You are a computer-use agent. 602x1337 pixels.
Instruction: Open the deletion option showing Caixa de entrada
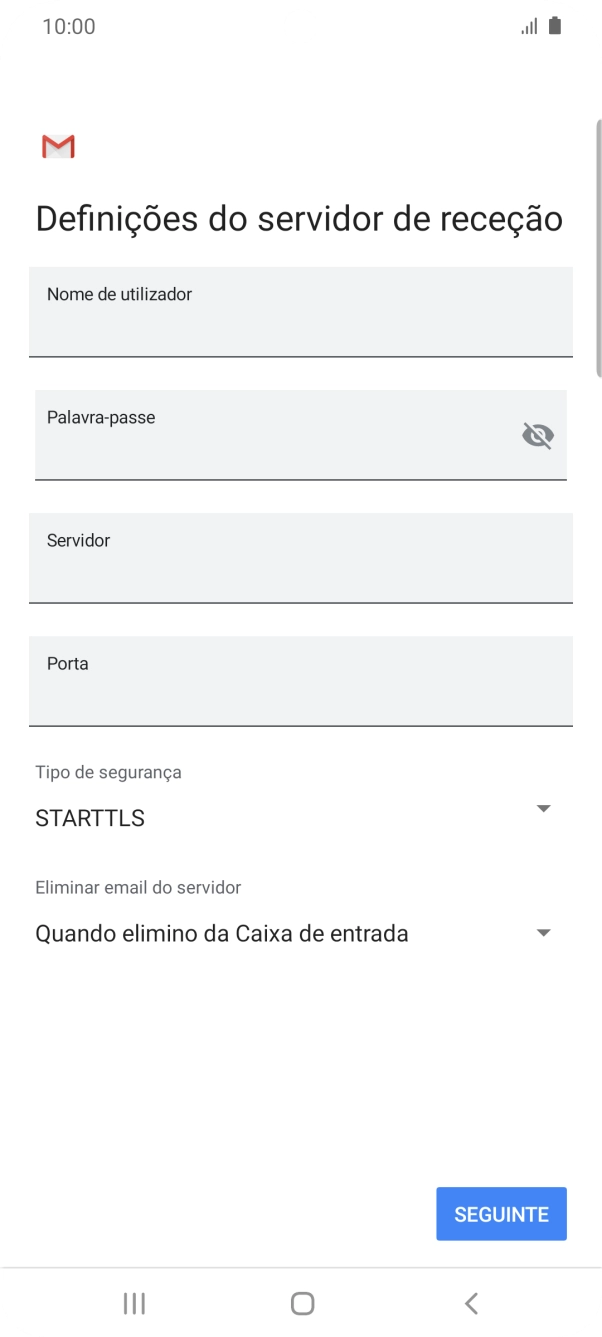(x=543, y=931)
